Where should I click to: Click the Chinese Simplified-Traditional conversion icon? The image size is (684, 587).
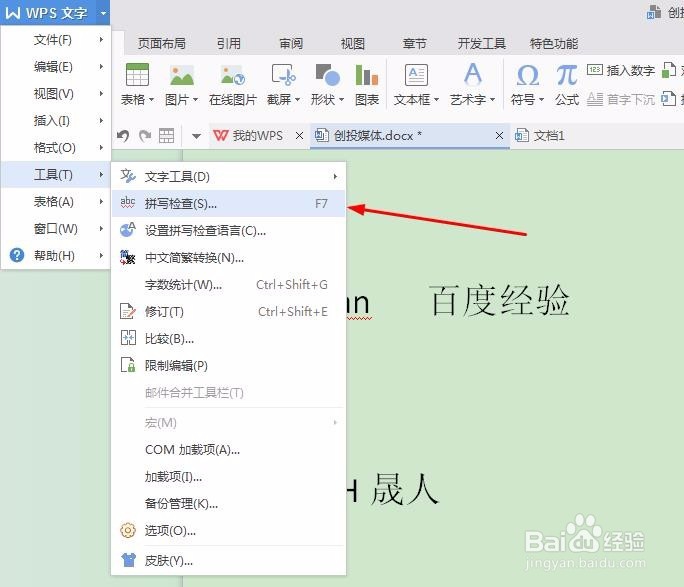pyautogui.click(x=127, y=257)
